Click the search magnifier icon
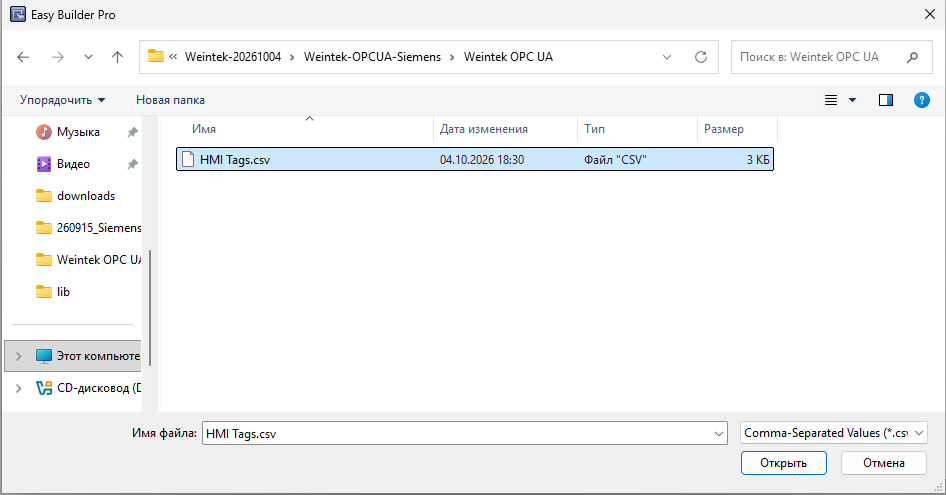 (x=912, y=57)
